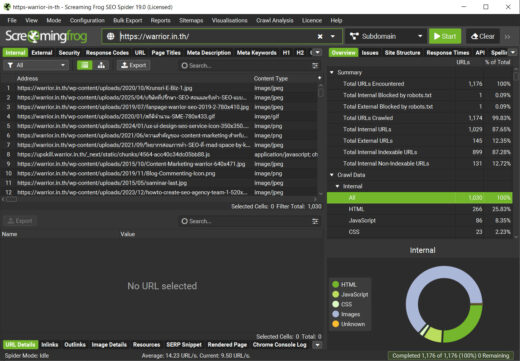Open the Inlinks bottom tab

click(50, 345)
